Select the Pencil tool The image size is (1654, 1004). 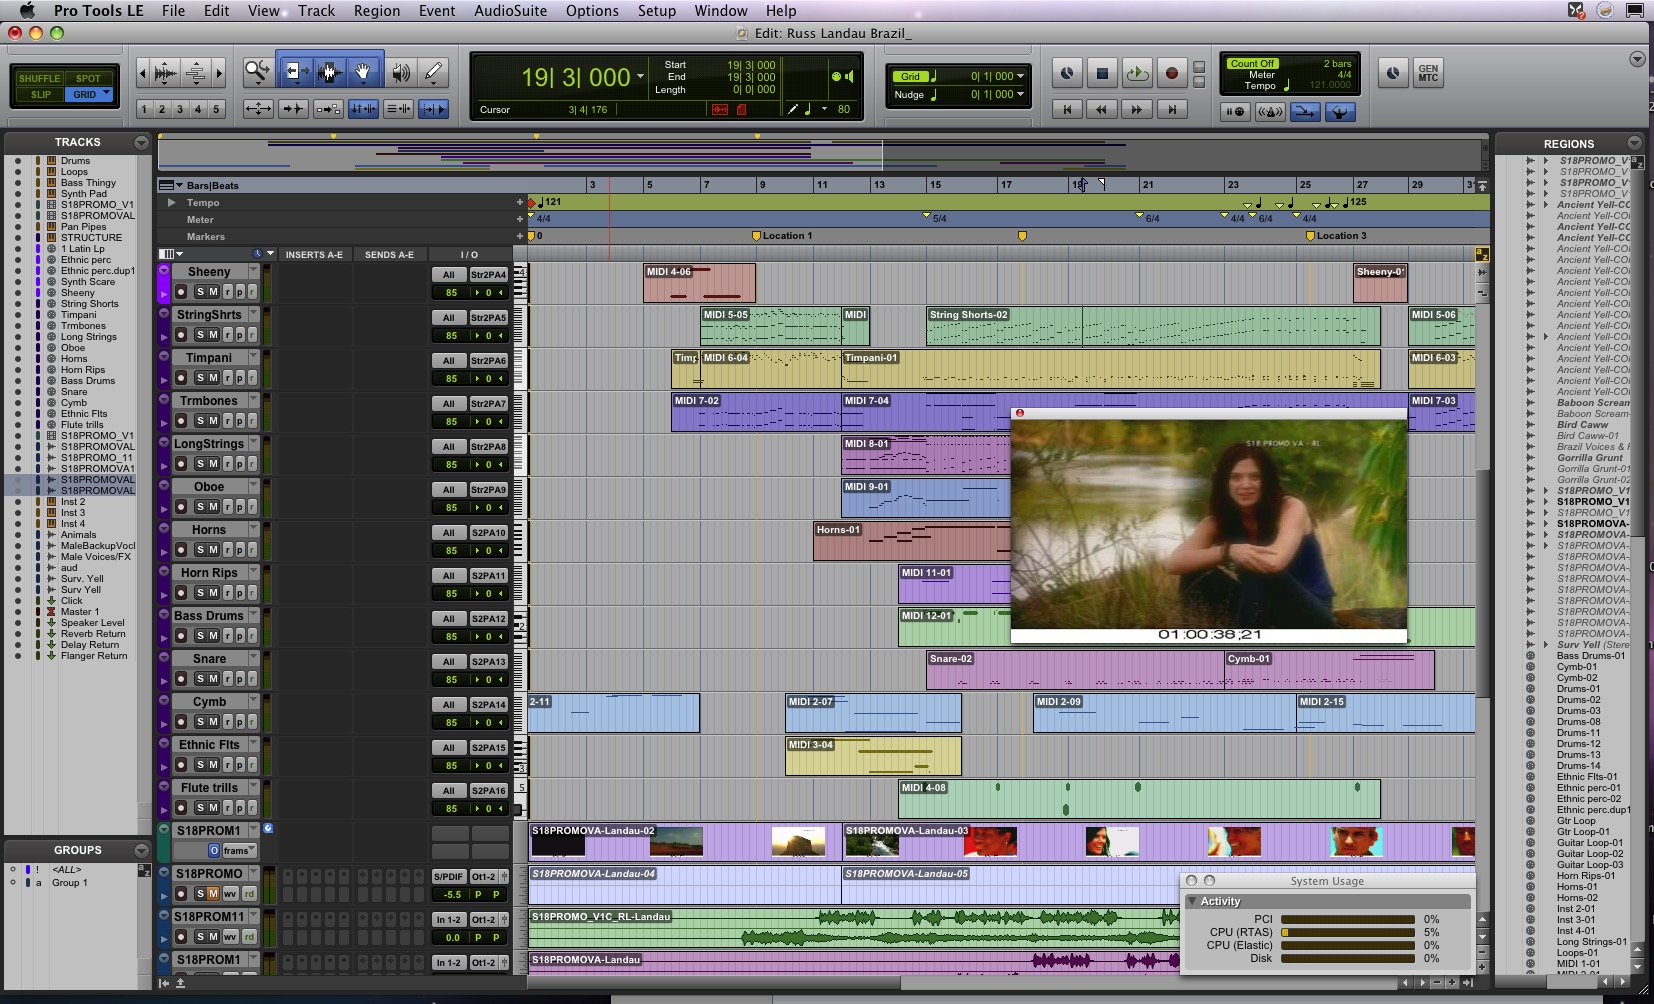pyautogui.click(x=433, y=72)
